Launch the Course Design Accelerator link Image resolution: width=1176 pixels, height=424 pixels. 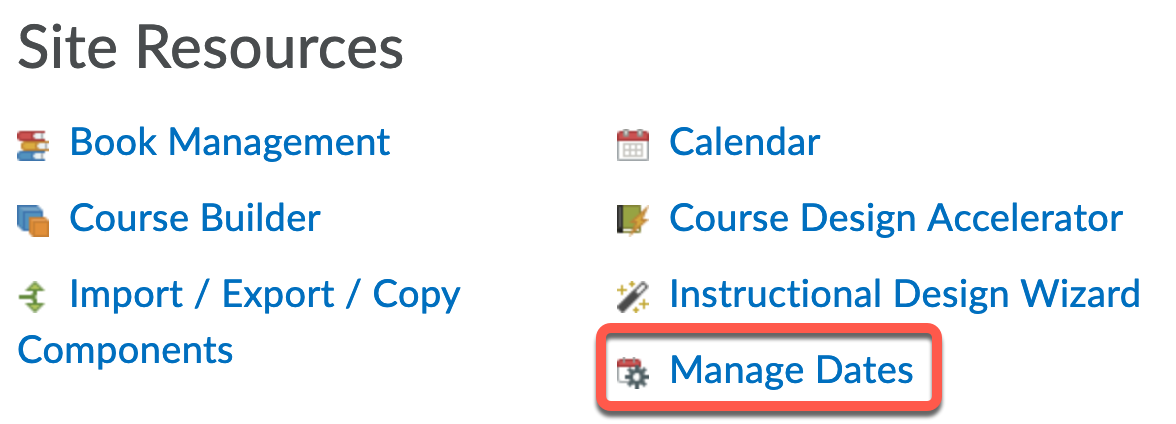coord(895,217)
